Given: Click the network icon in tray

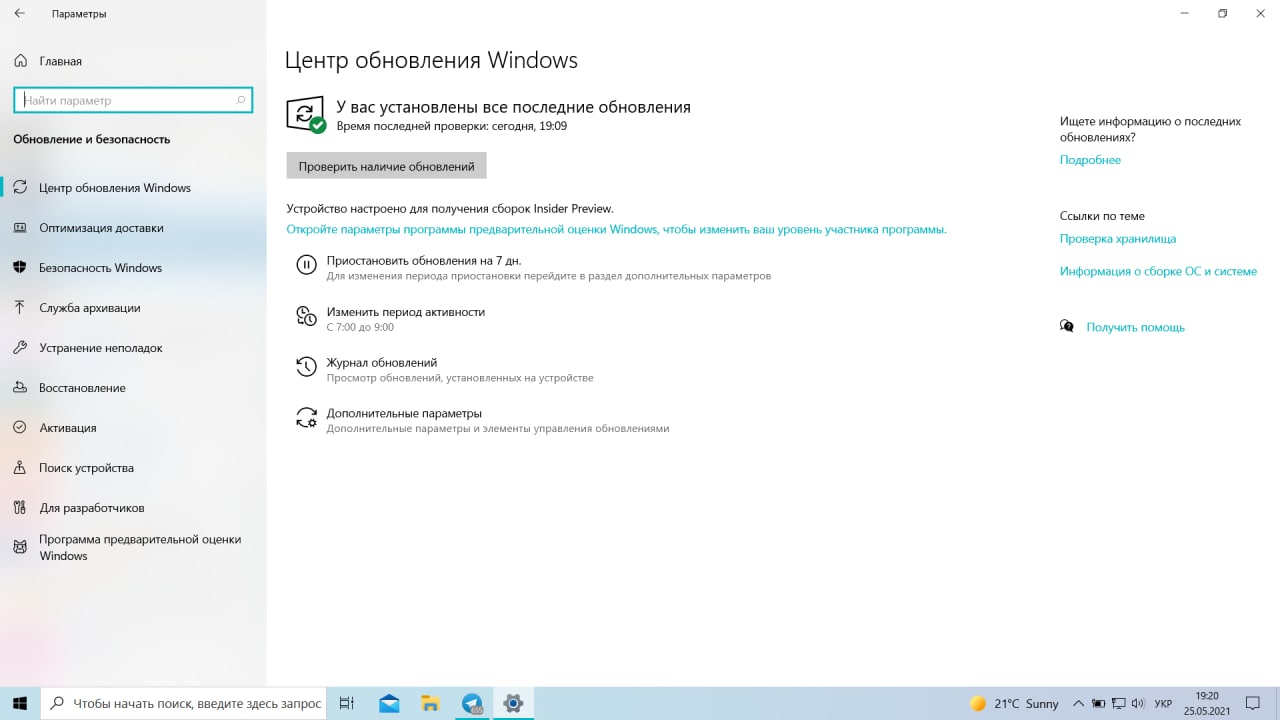Looking at the screenshot, I should [x=1118, y=704].
